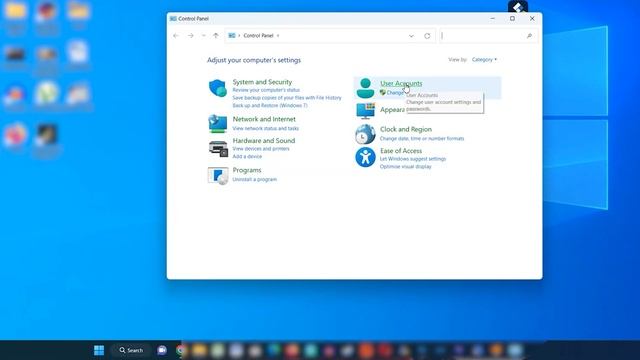Expand the Control Panel breadcrumb chevron

[278, 36]
